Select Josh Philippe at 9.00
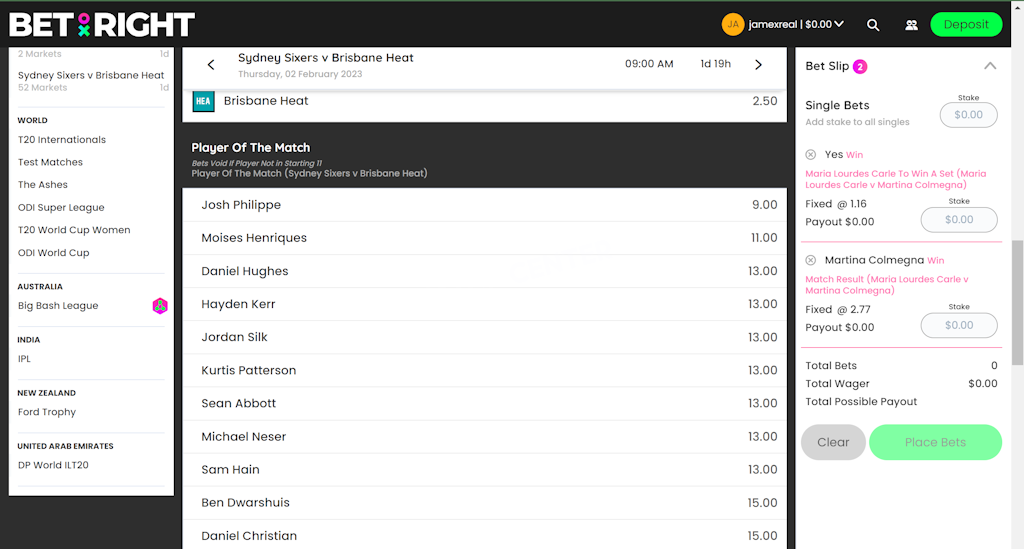This screenshot has height=549, width=1024. click(485, 205)
